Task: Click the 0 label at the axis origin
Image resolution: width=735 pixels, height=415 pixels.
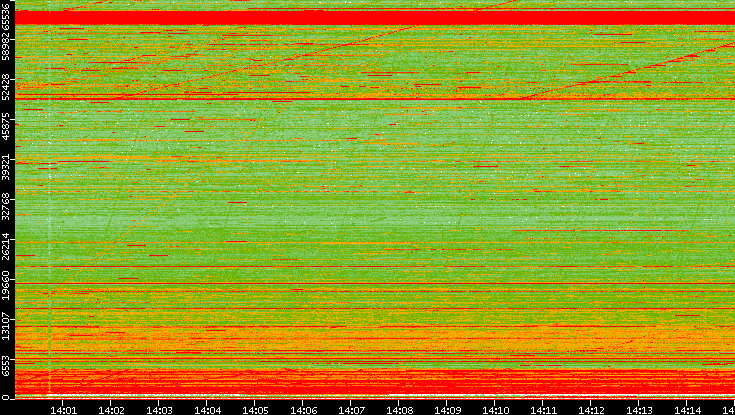Action: (x=5, y=398)
